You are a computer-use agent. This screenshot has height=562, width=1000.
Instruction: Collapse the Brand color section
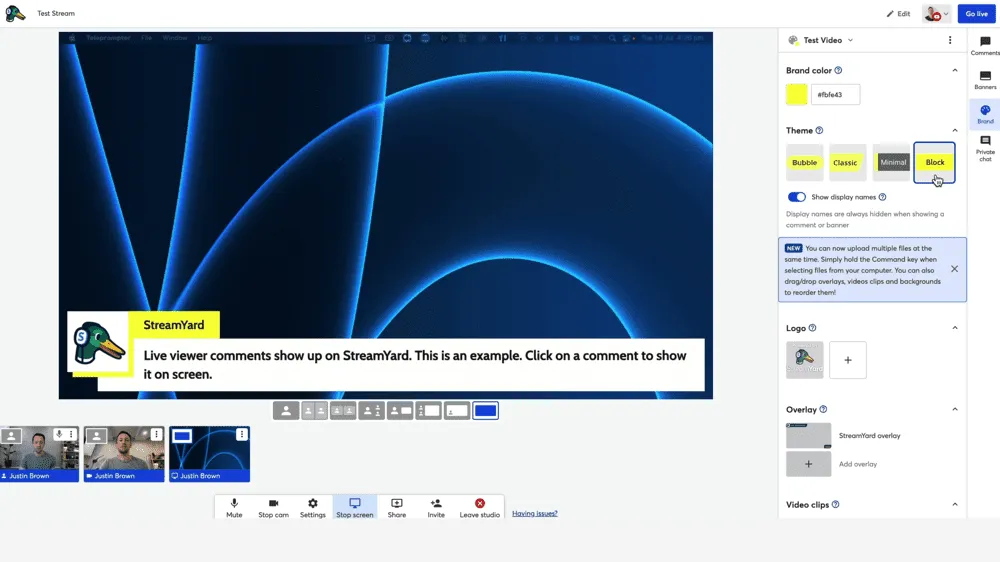pos(954,71)
